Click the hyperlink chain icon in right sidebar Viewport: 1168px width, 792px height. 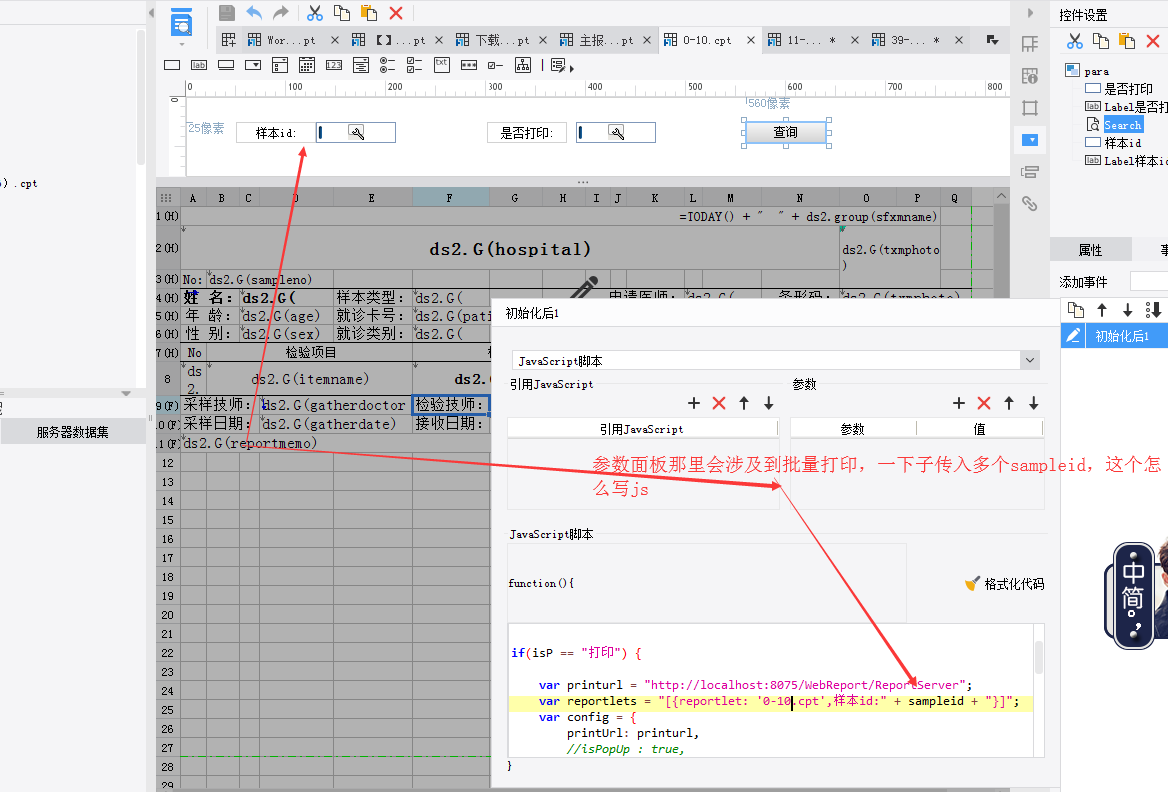(x=1029, y=203)
